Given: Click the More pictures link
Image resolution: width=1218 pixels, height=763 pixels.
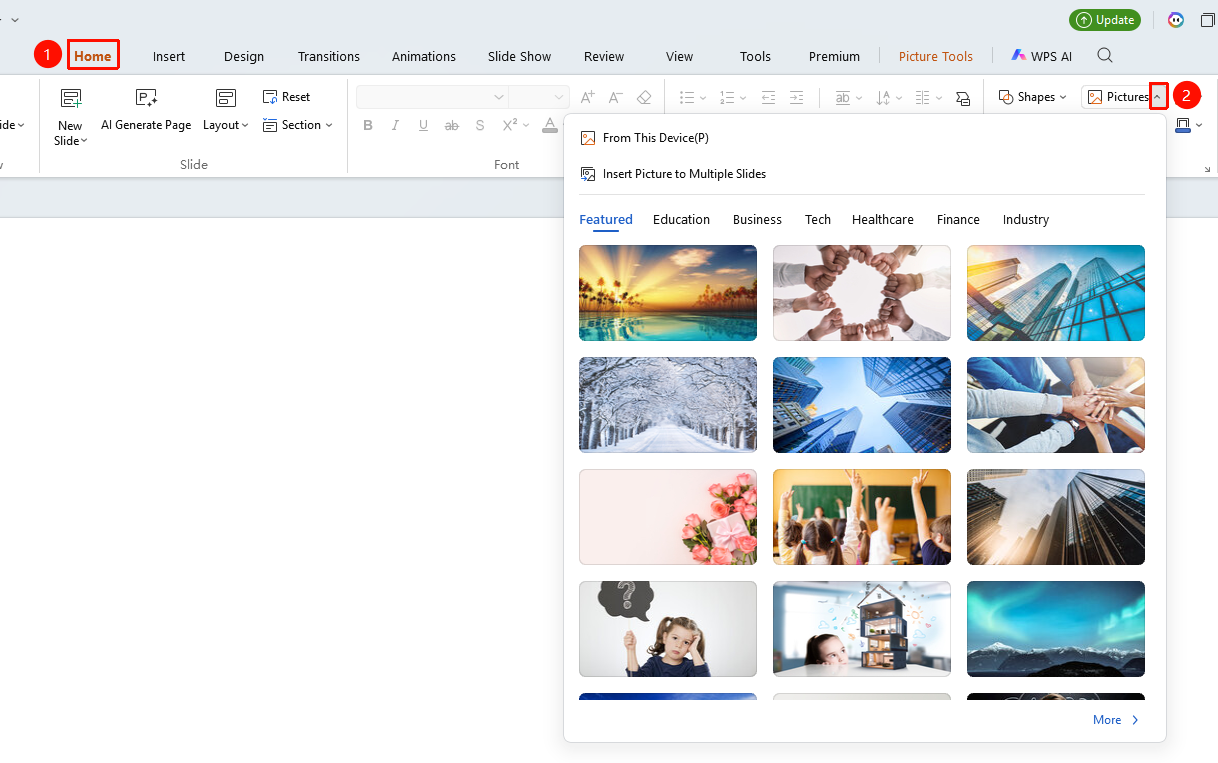Looking at the screenshot, I should pyautogui.click(x=1116, y=720).
